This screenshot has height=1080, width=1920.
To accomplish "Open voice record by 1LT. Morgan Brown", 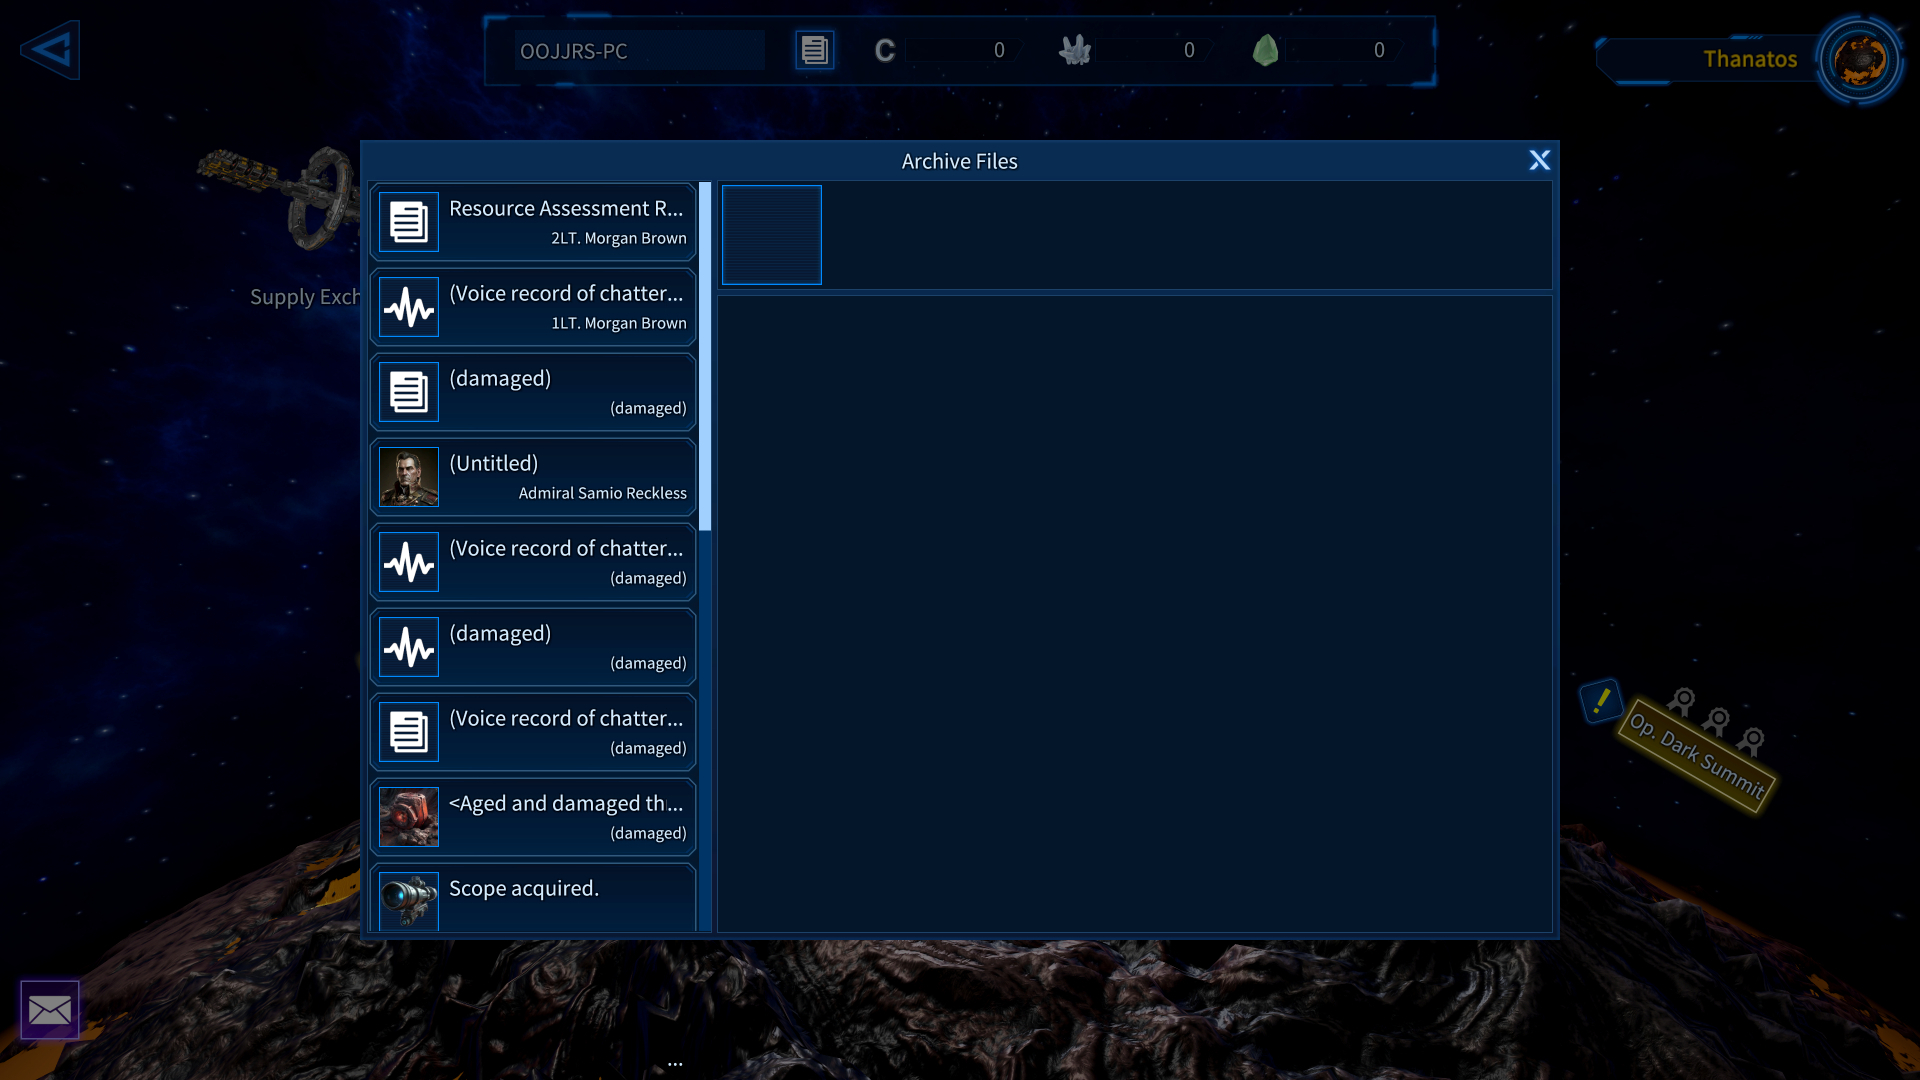I will coord(533,307).
